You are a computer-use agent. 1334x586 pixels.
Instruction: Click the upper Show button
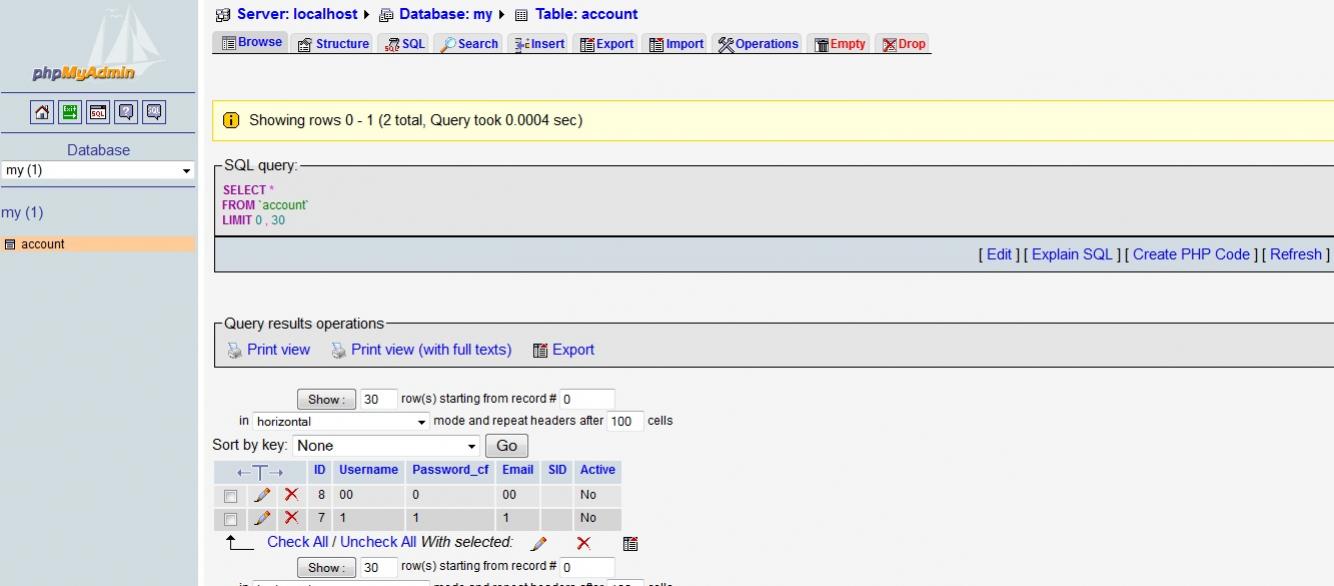coord(326,399)
